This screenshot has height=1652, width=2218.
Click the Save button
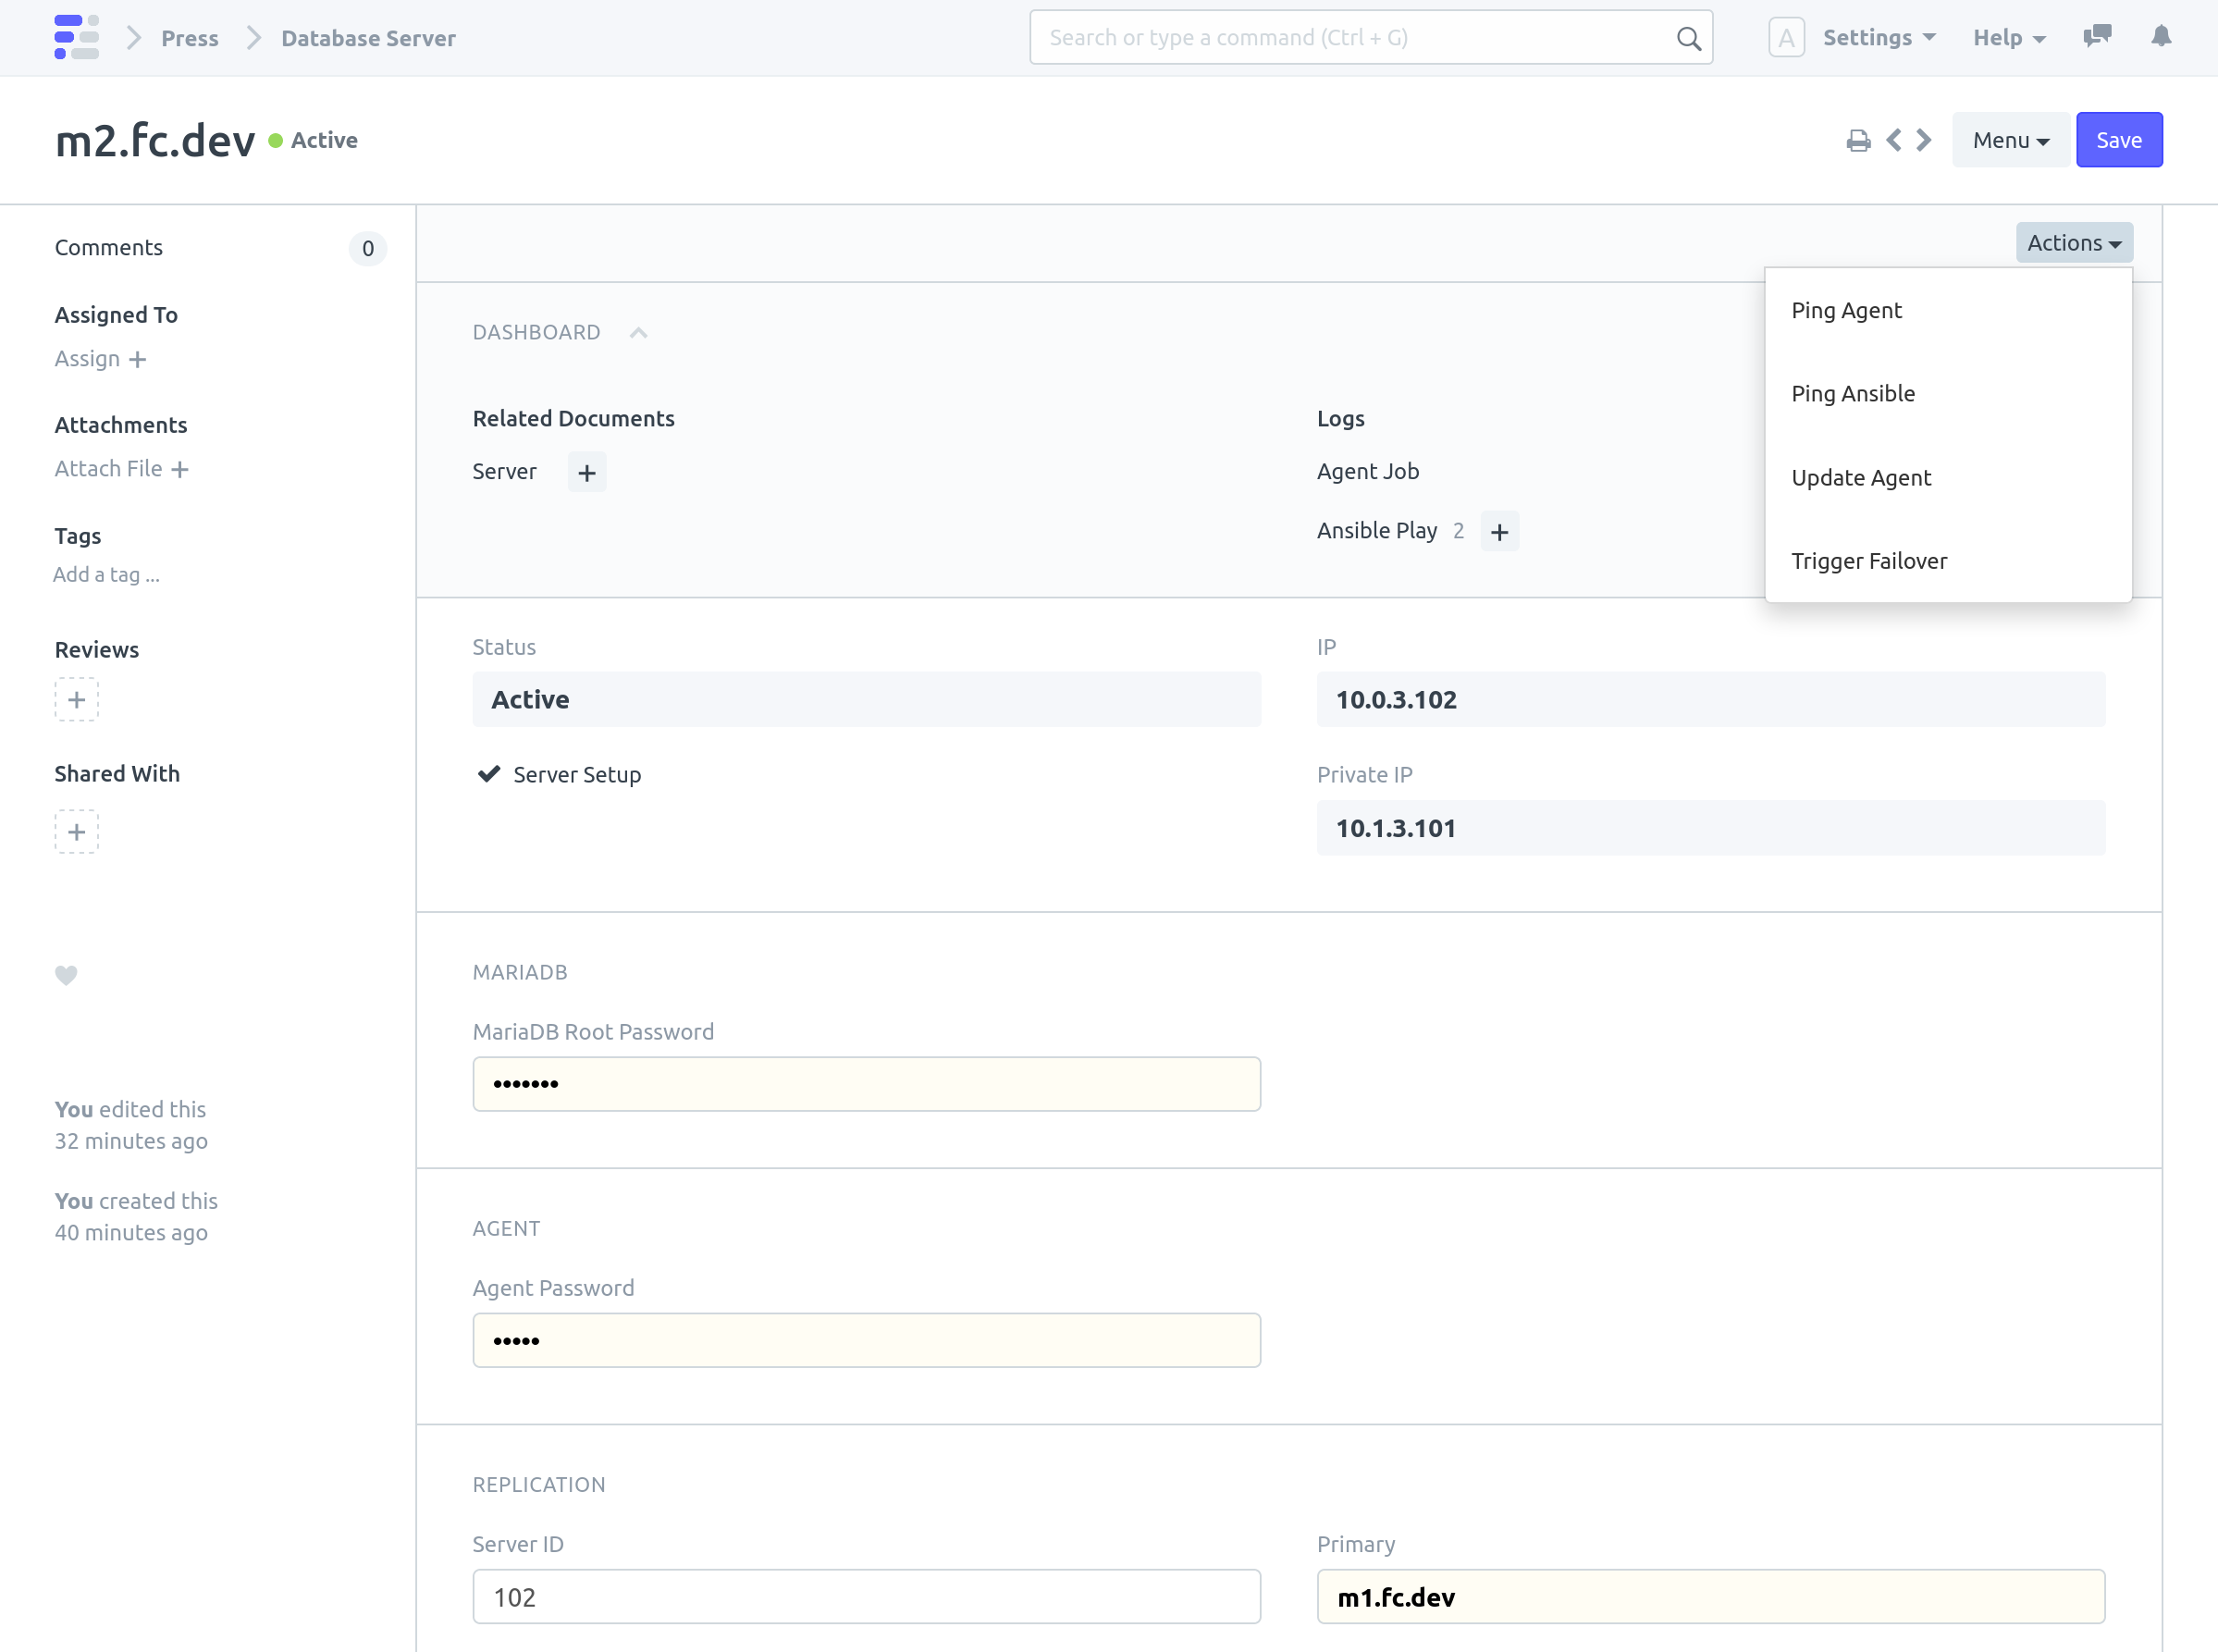coord(2119,139)
